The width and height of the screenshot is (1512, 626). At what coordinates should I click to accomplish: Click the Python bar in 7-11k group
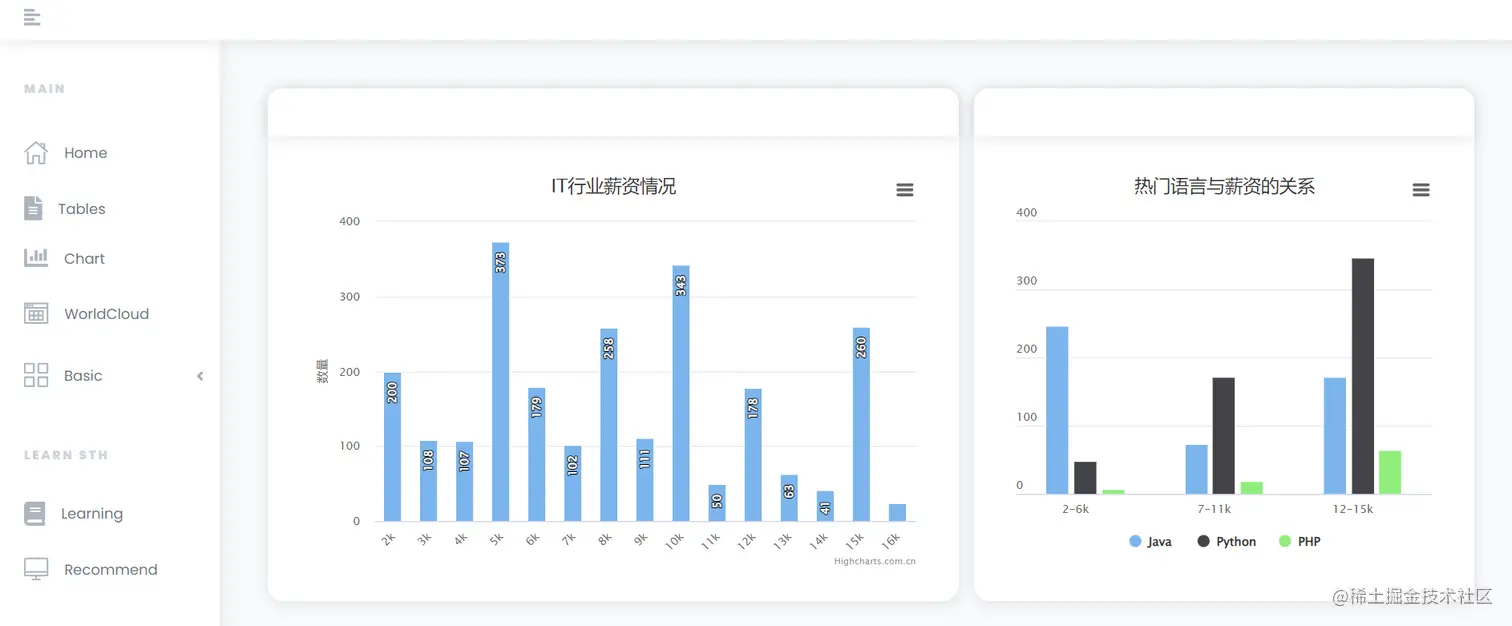pos(1224,435)
